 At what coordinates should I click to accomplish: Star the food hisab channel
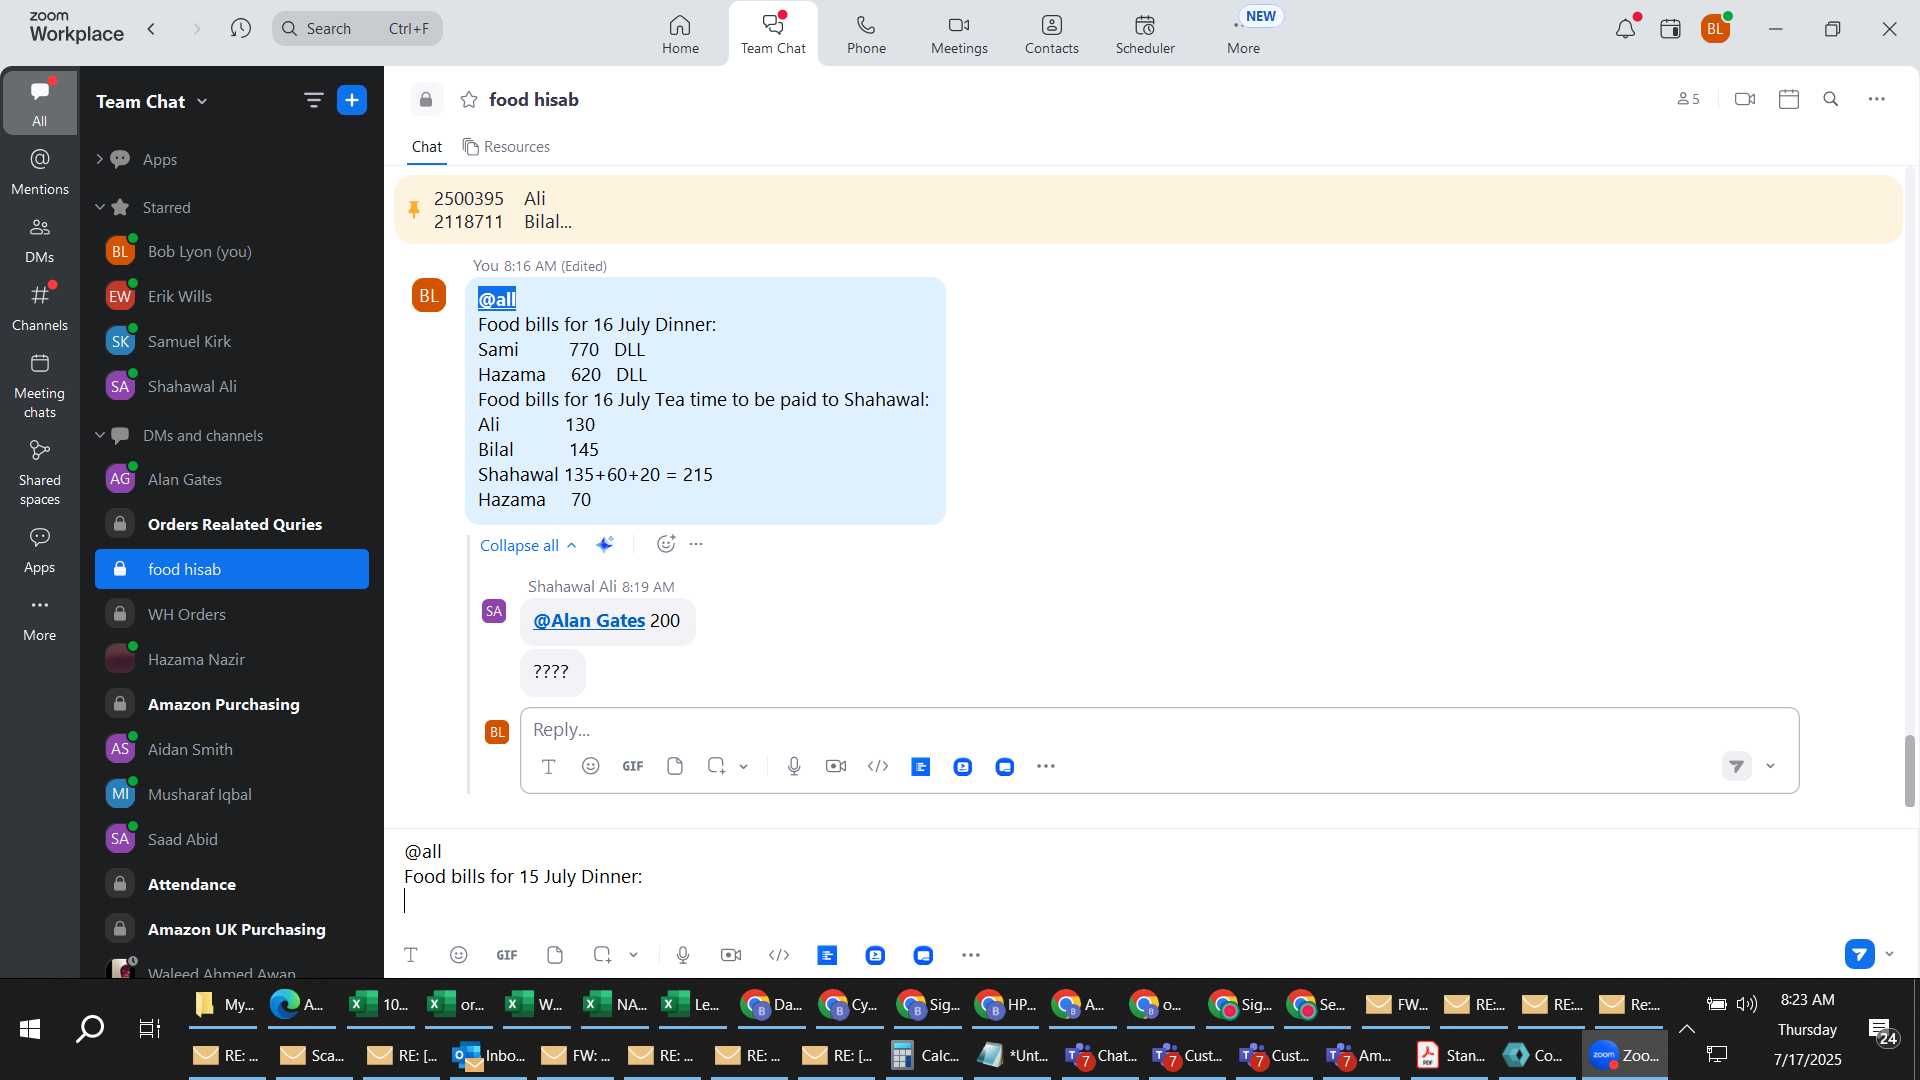click(469, 99)
